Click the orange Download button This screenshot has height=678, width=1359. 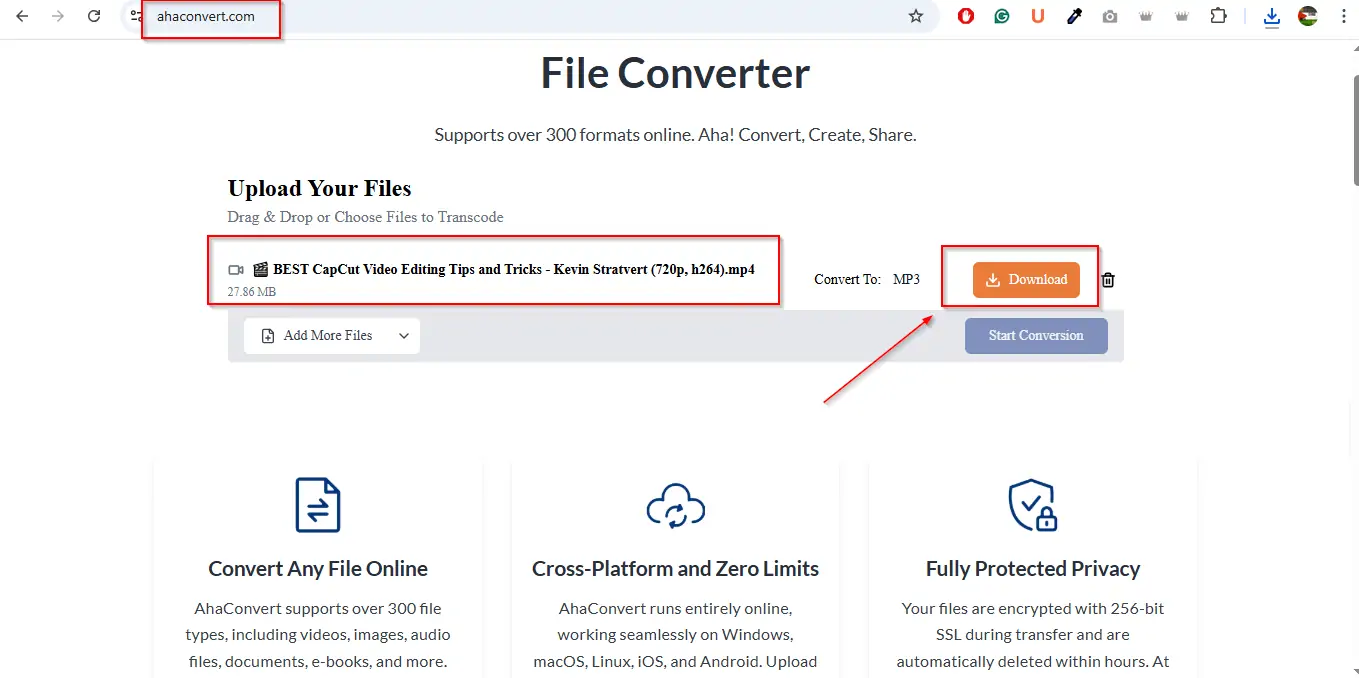[1026, 280]
